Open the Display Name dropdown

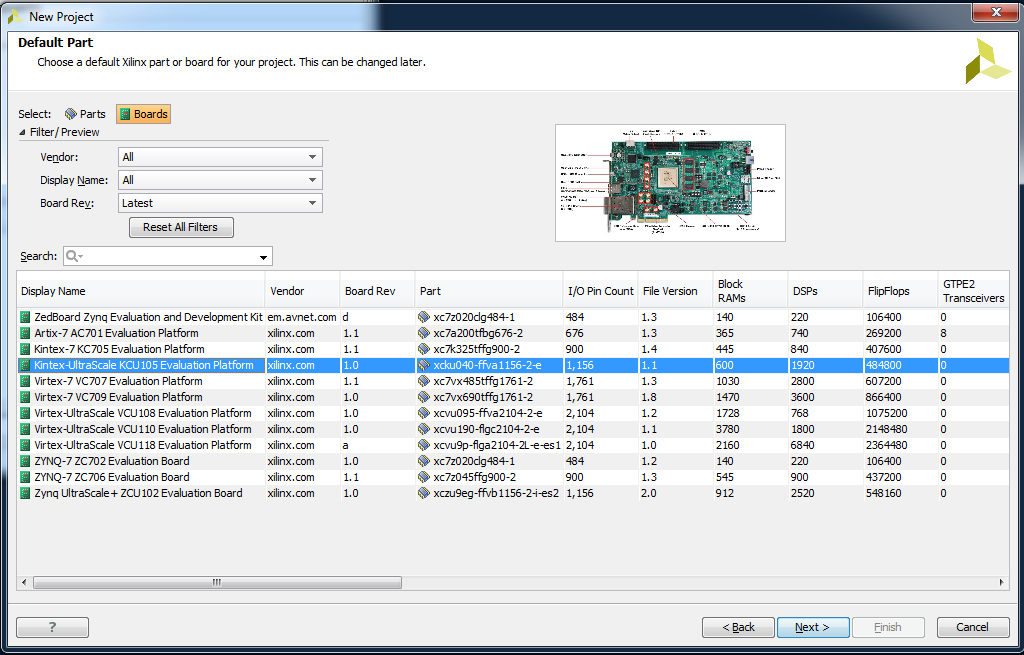(x=220, y=180)
